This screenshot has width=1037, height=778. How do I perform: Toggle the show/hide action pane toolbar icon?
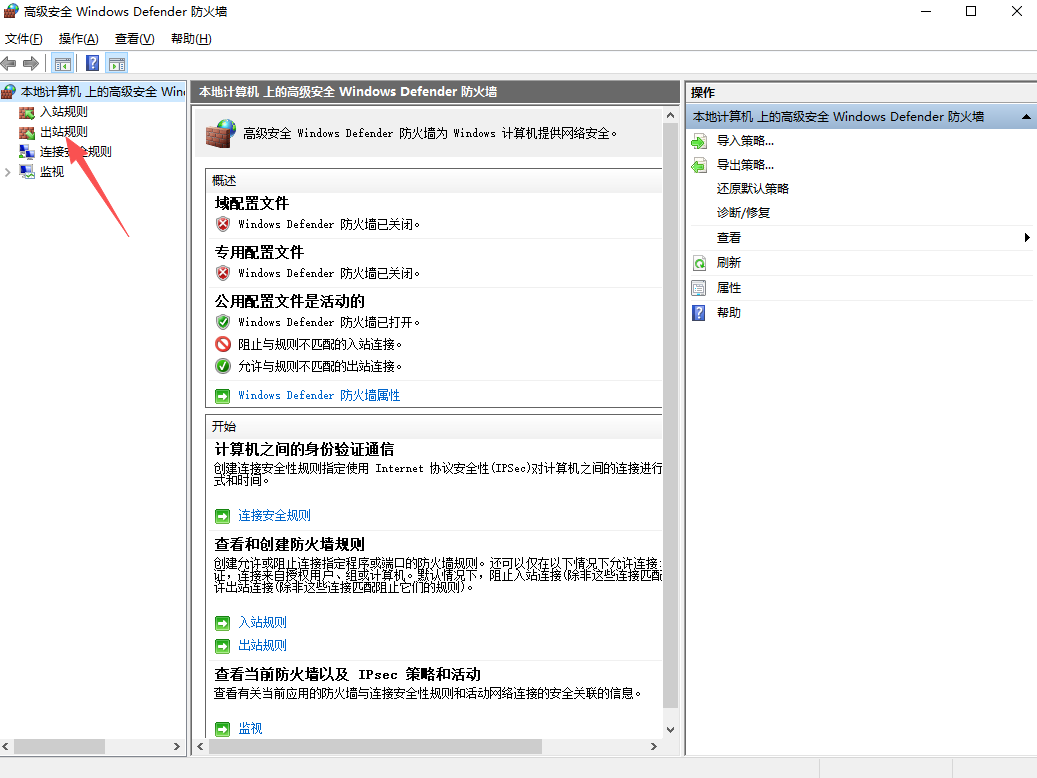[x=116, y=62]
